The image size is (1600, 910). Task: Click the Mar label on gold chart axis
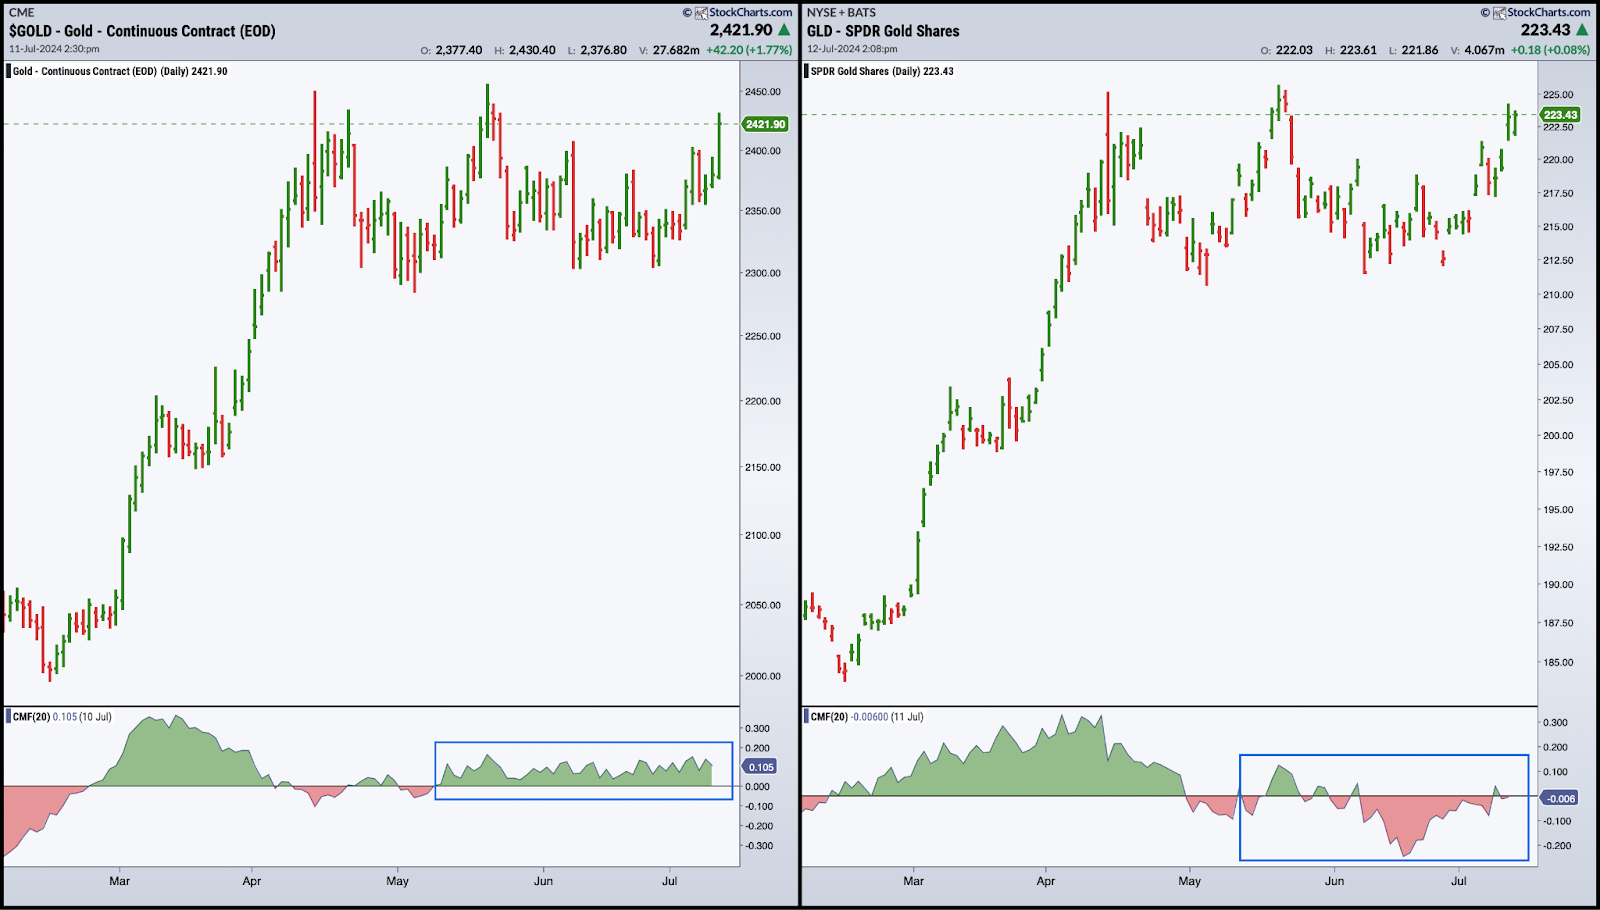119,881
